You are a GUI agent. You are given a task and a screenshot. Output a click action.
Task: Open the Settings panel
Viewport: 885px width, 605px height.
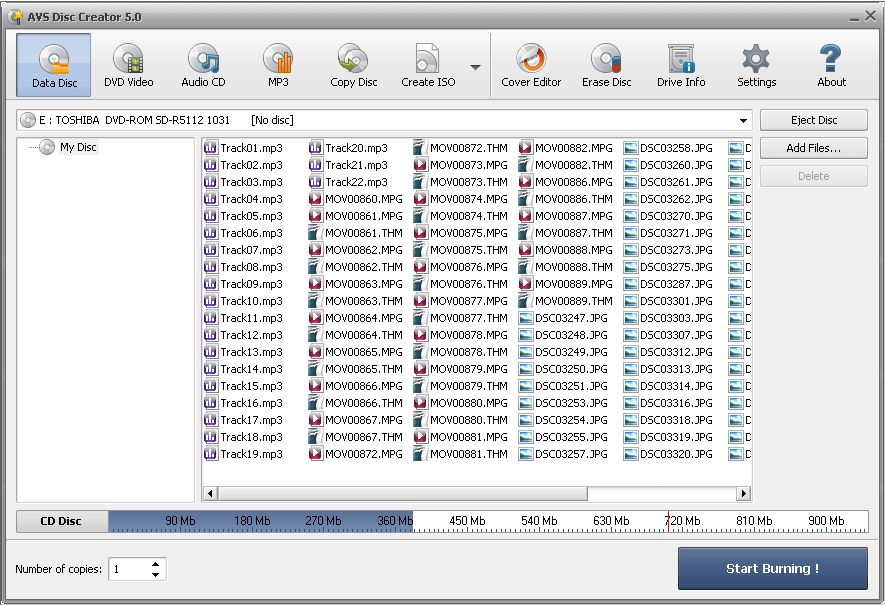coord(755,63)
